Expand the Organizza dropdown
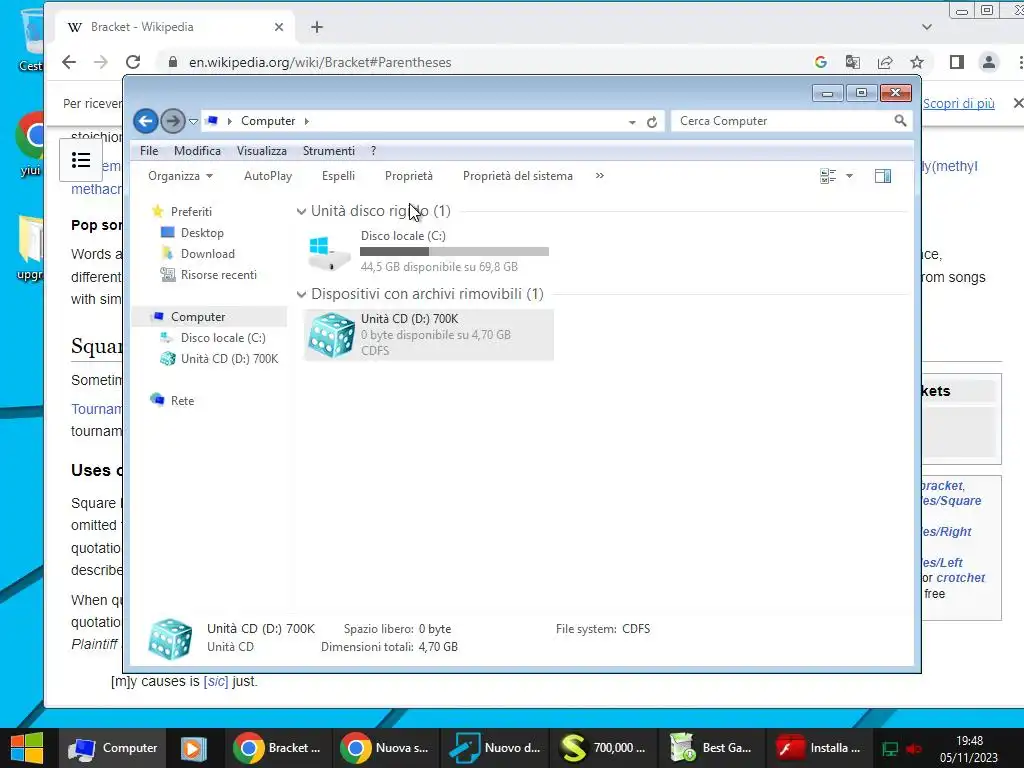Viewport: 1024px width, 768px height. pos(180,176)
